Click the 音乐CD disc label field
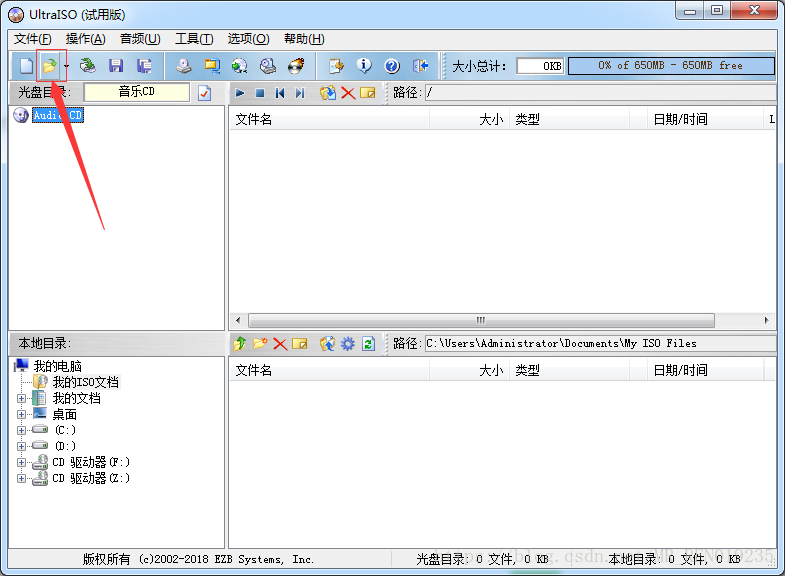The image size is (785, 576). tap(137, 92)
